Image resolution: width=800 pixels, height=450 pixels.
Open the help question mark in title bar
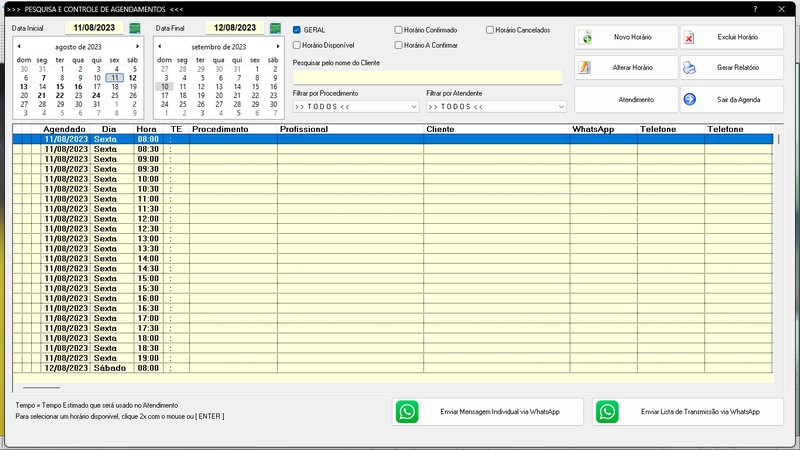(755, 9)
